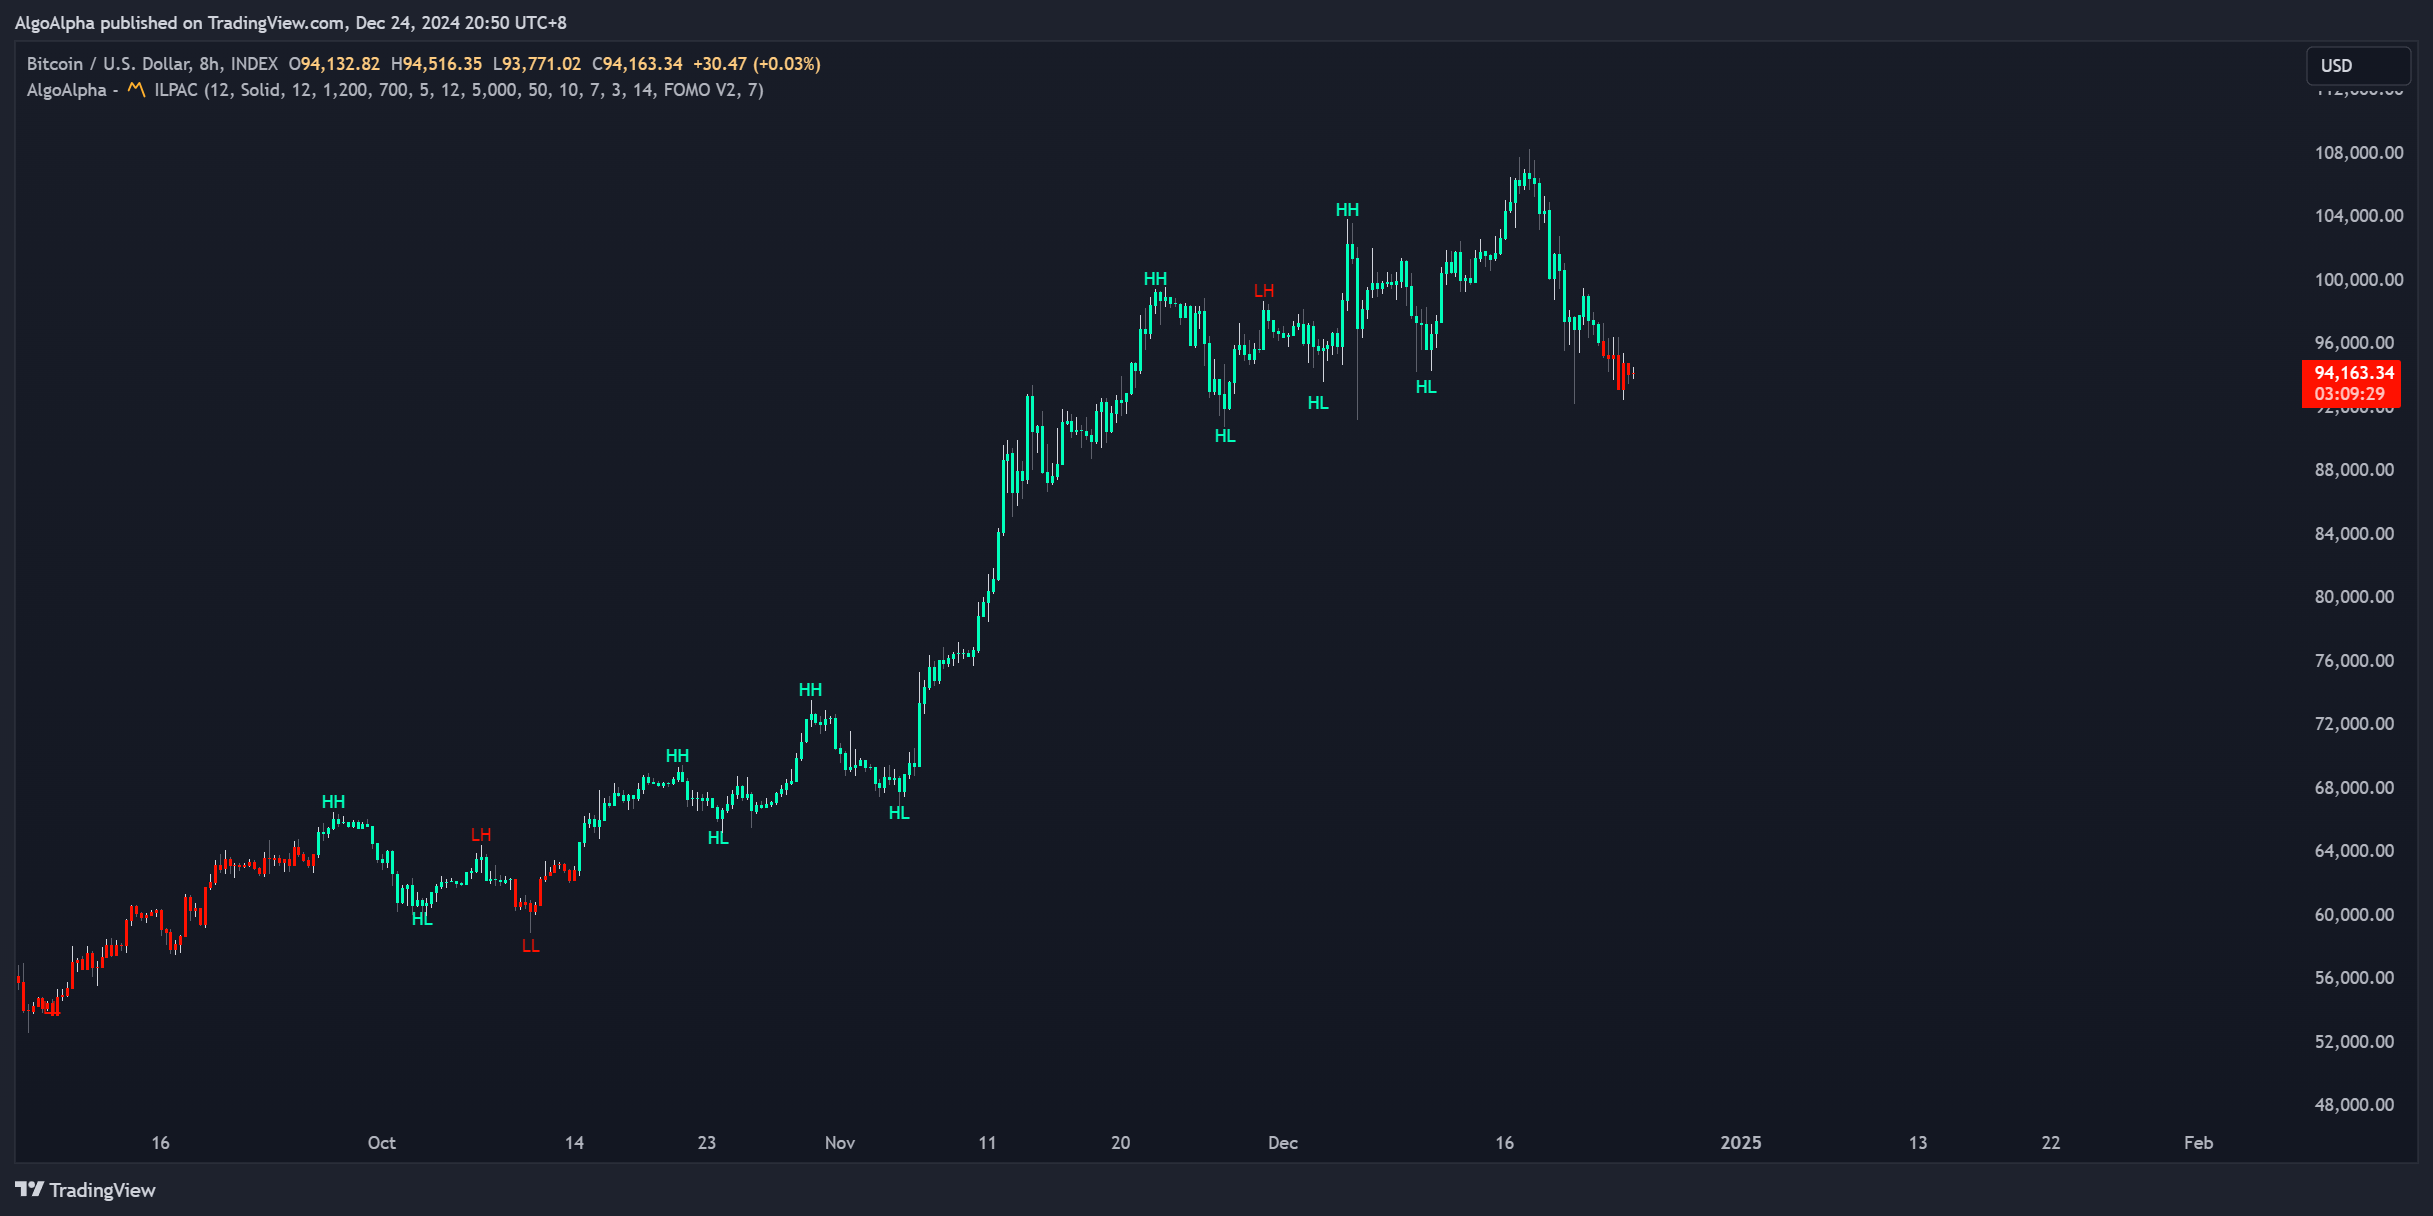The width and height of the screenshot is (2433, 1216).
Task: Select the Oct date axis label
Action: [381, 1142]
